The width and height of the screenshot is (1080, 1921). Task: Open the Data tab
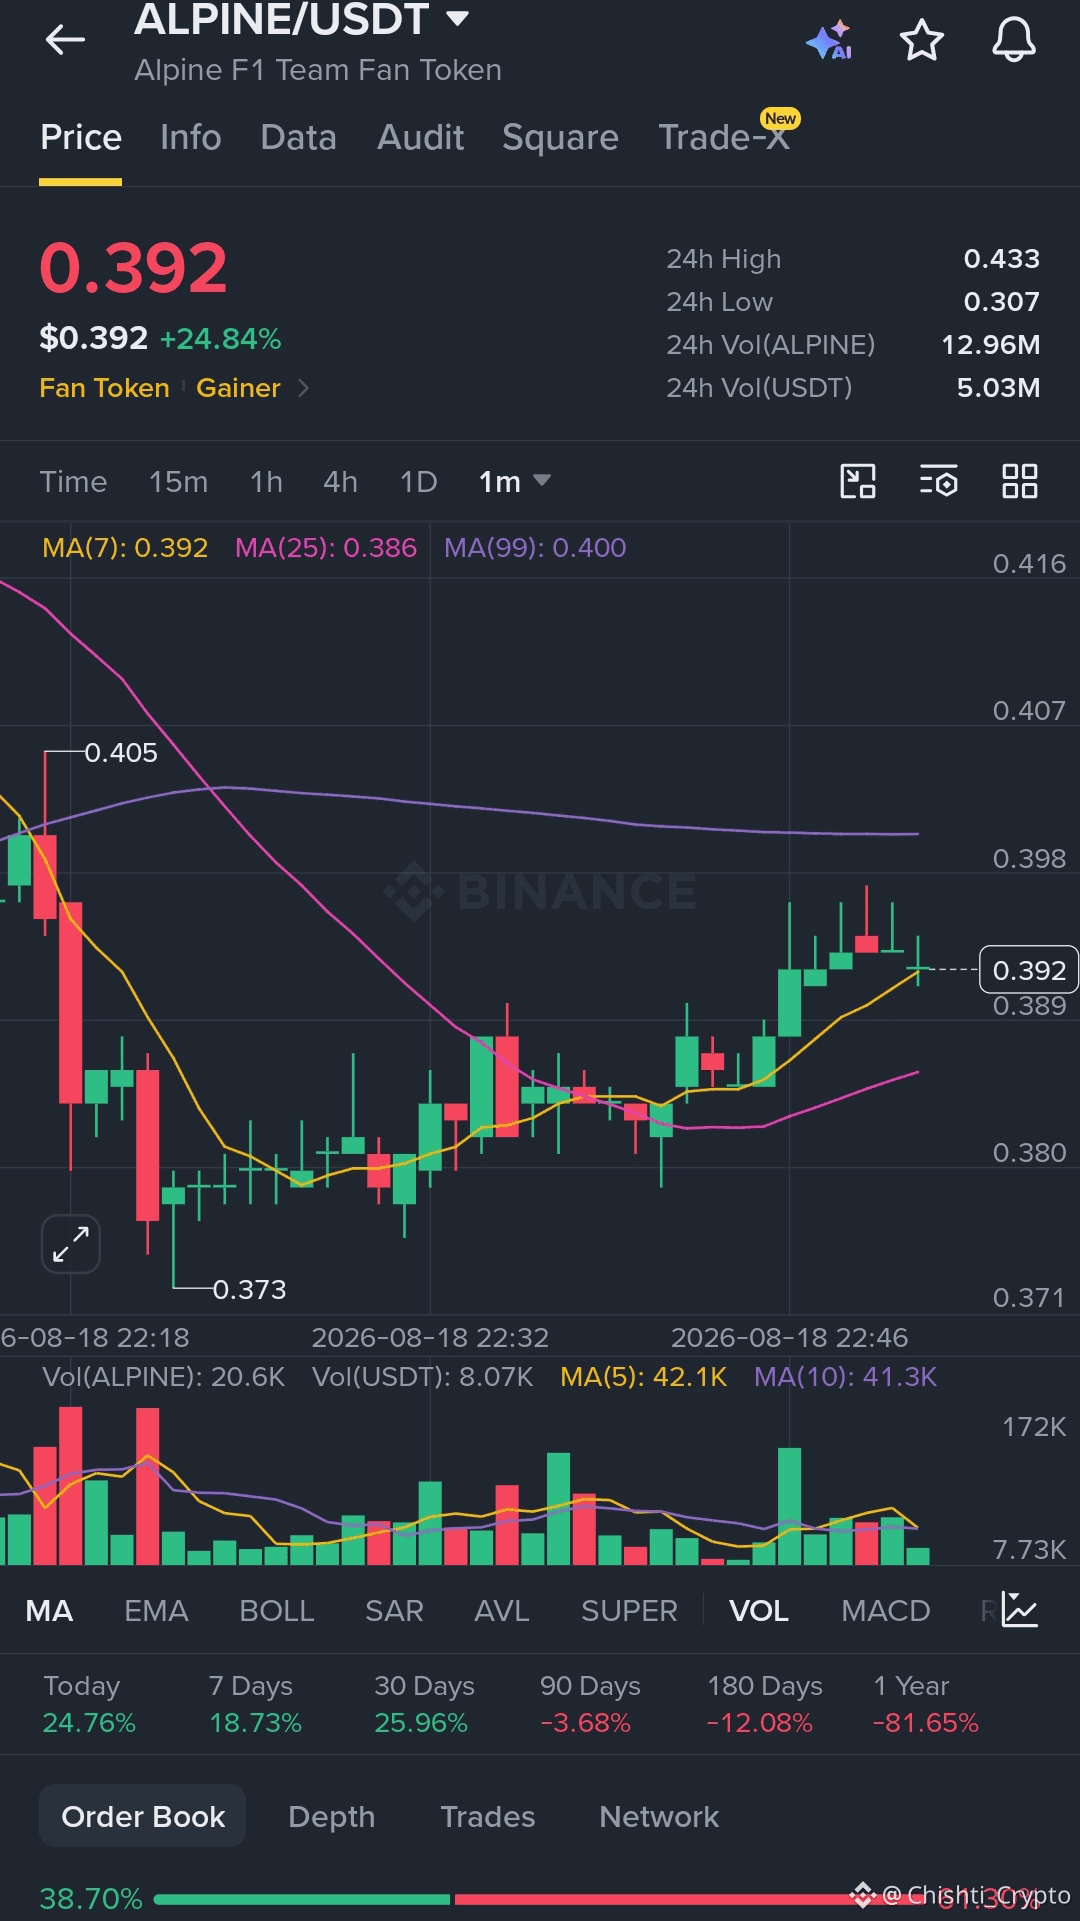298,137
